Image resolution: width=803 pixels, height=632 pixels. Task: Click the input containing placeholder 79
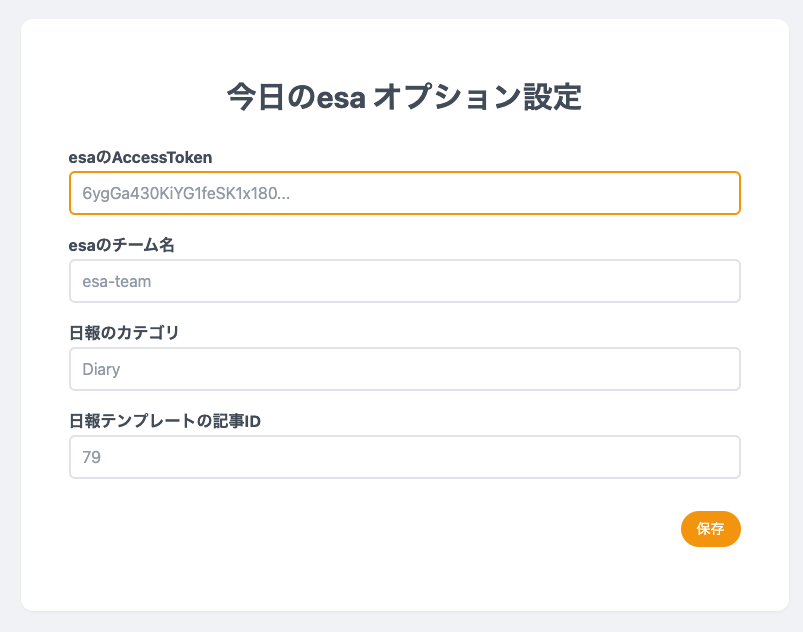tap(404, 457)
